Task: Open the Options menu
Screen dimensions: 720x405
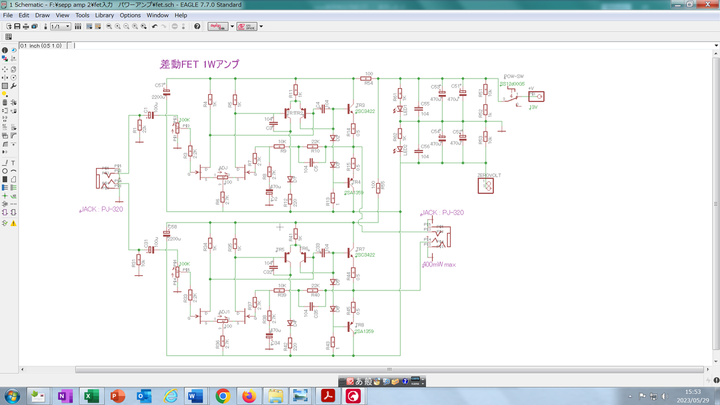Action: click(x=130, y=15)
